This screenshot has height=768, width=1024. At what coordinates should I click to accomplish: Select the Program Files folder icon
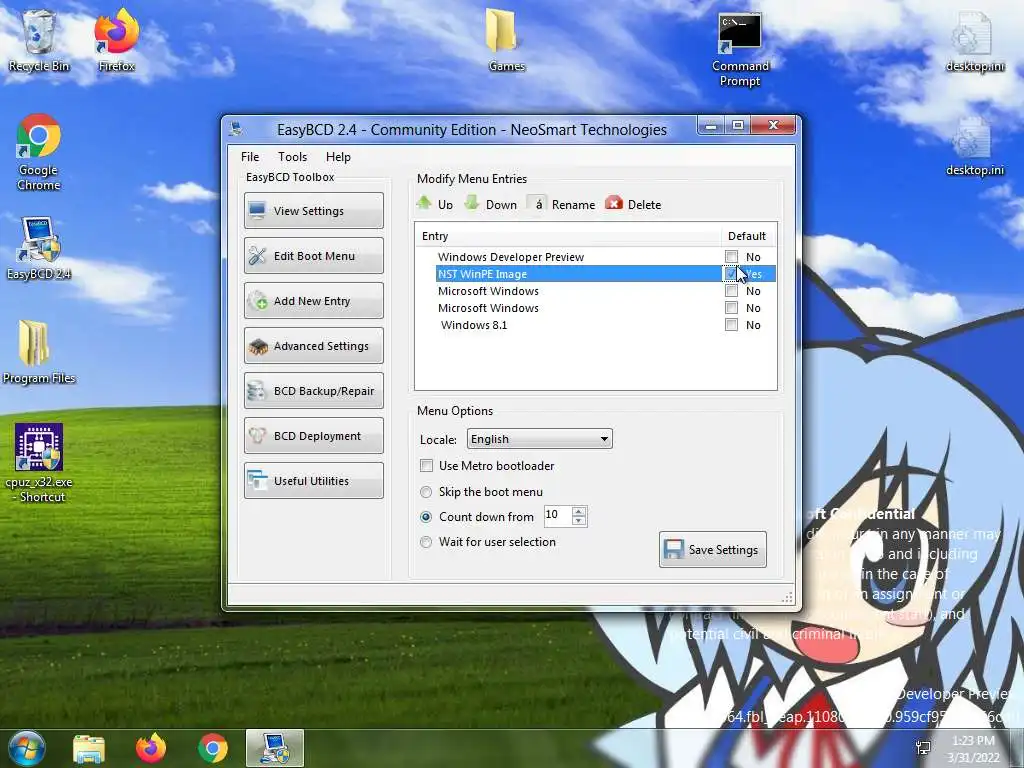39,353
